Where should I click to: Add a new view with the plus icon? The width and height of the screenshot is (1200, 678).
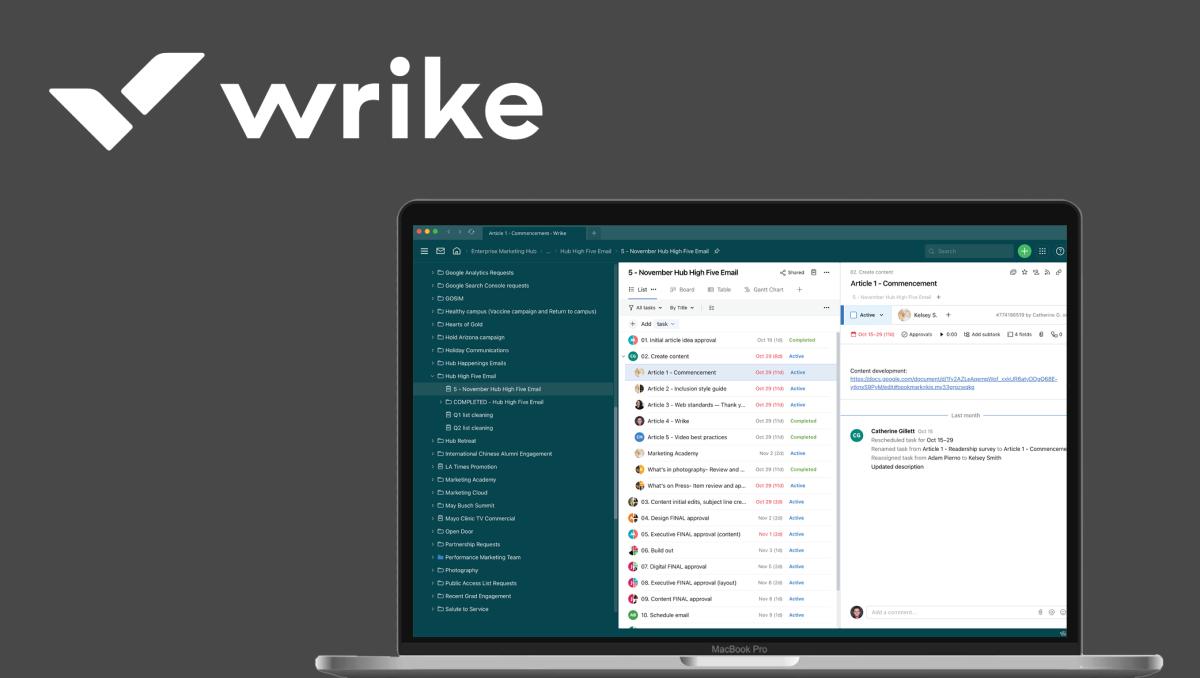[x=799, y=290]
